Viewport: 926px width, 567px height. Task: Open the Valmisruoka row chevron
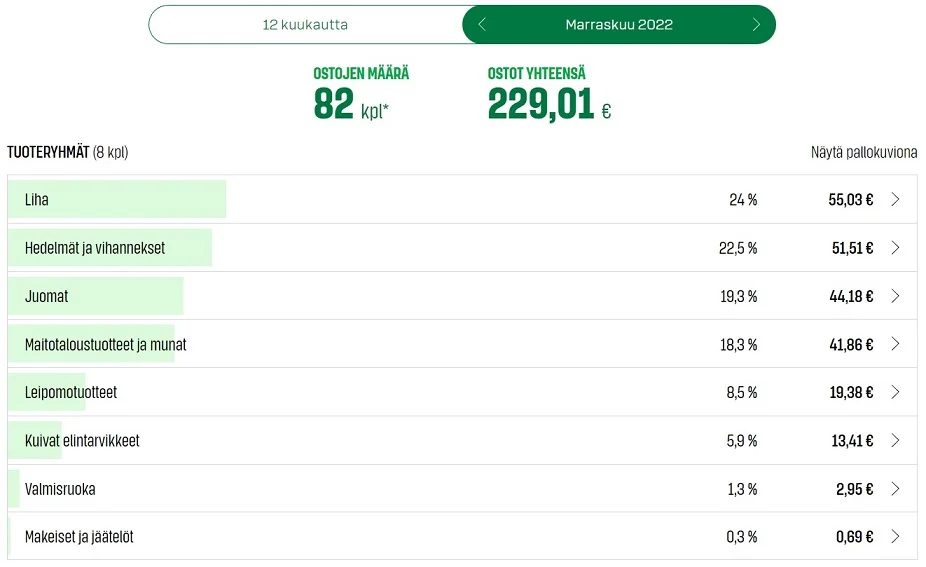[x=895, y=489]
